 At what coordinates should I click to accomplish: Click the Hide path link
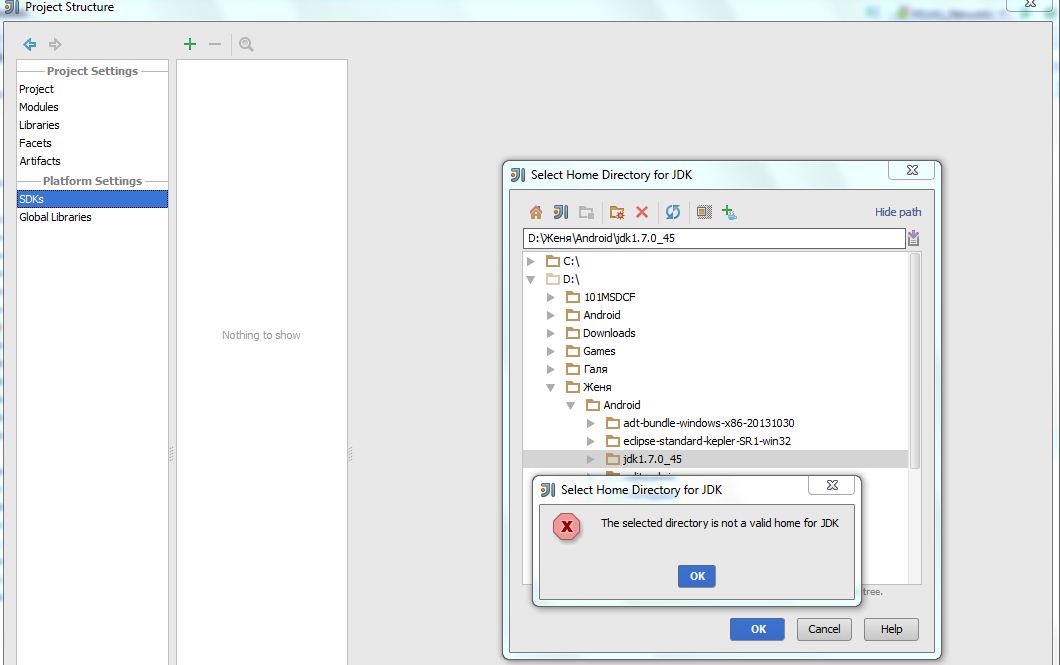coord(898,212)
